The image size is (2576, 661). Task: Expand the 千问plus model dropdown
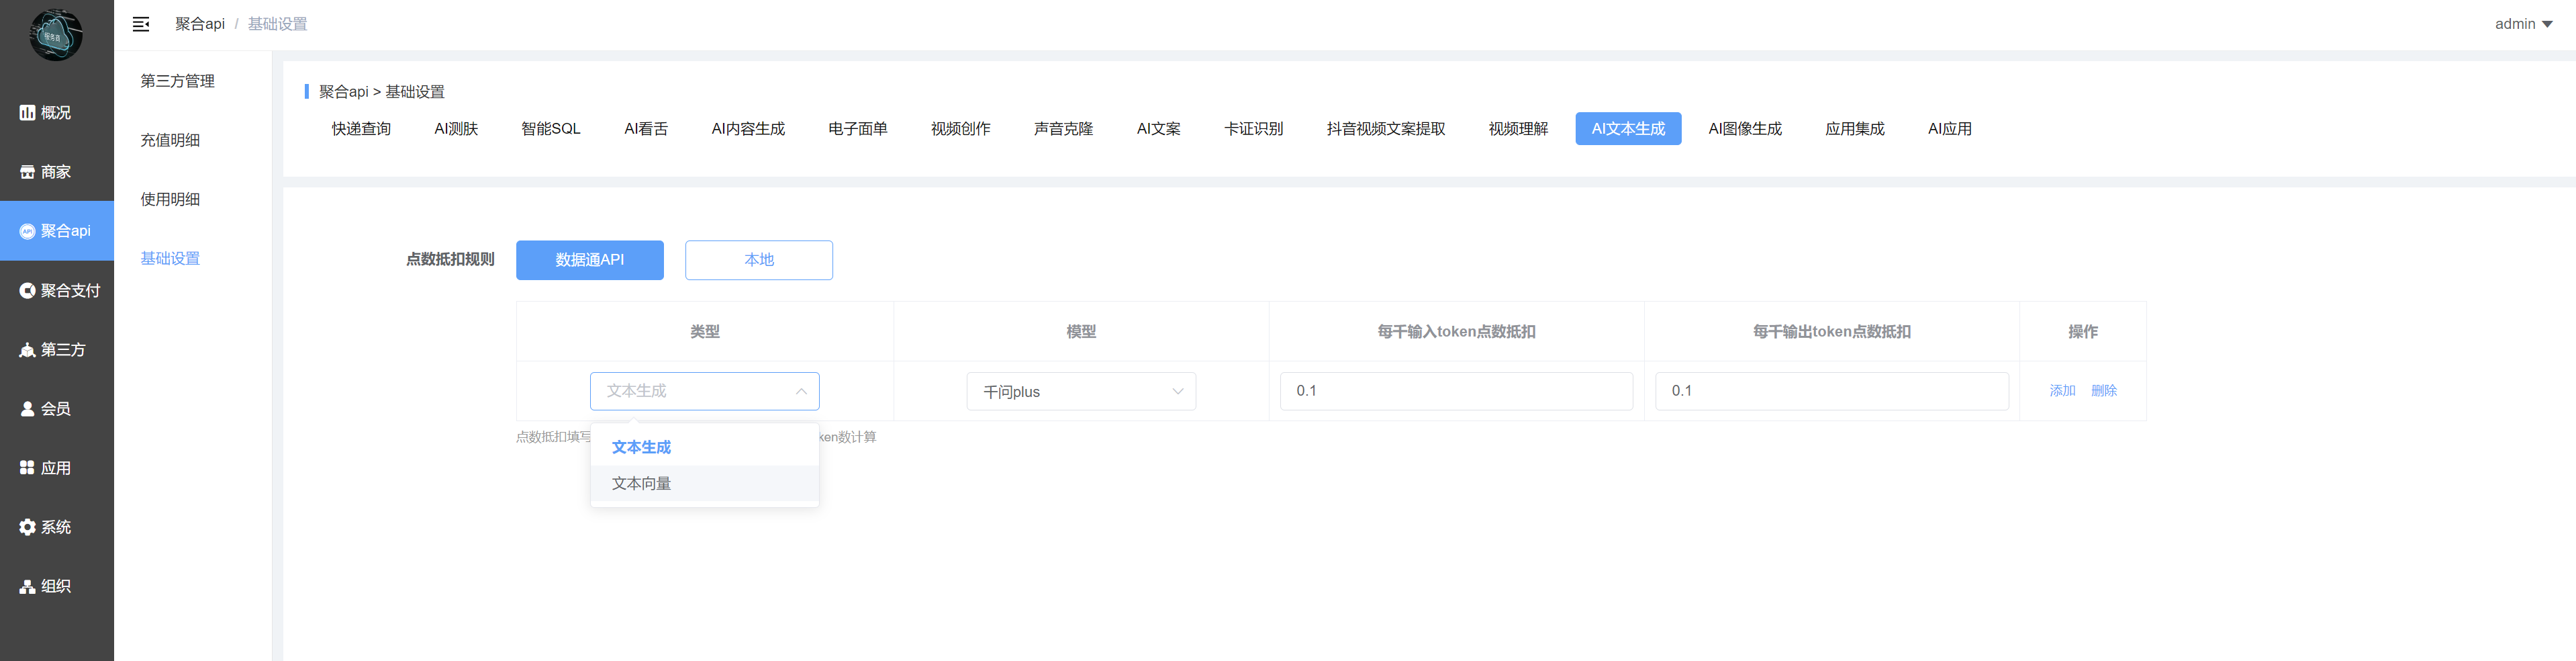[1080, 392]
